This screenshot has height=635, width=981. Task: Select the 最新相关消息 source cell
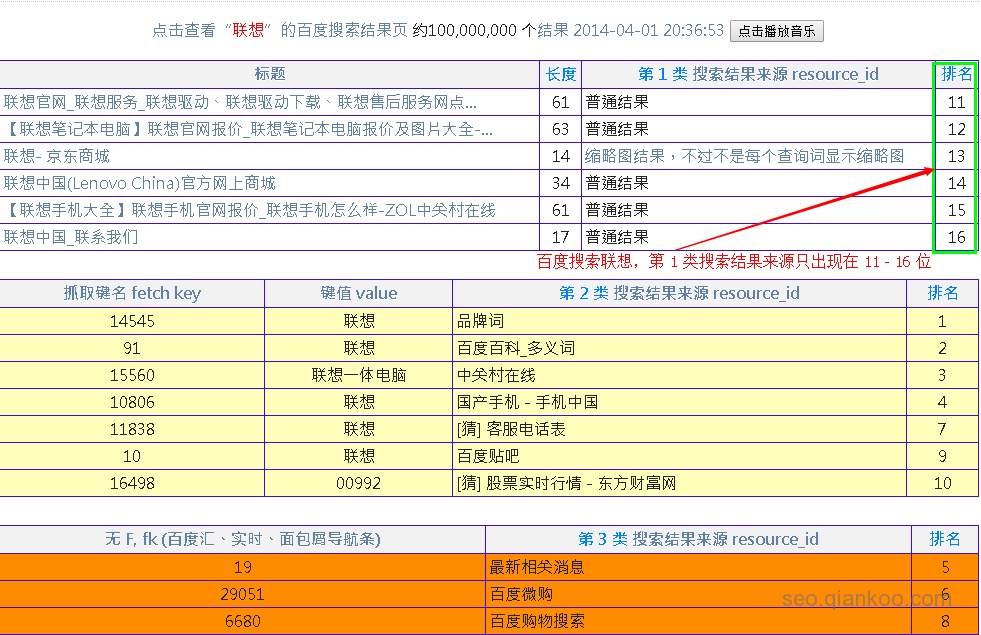coord(698,567)
